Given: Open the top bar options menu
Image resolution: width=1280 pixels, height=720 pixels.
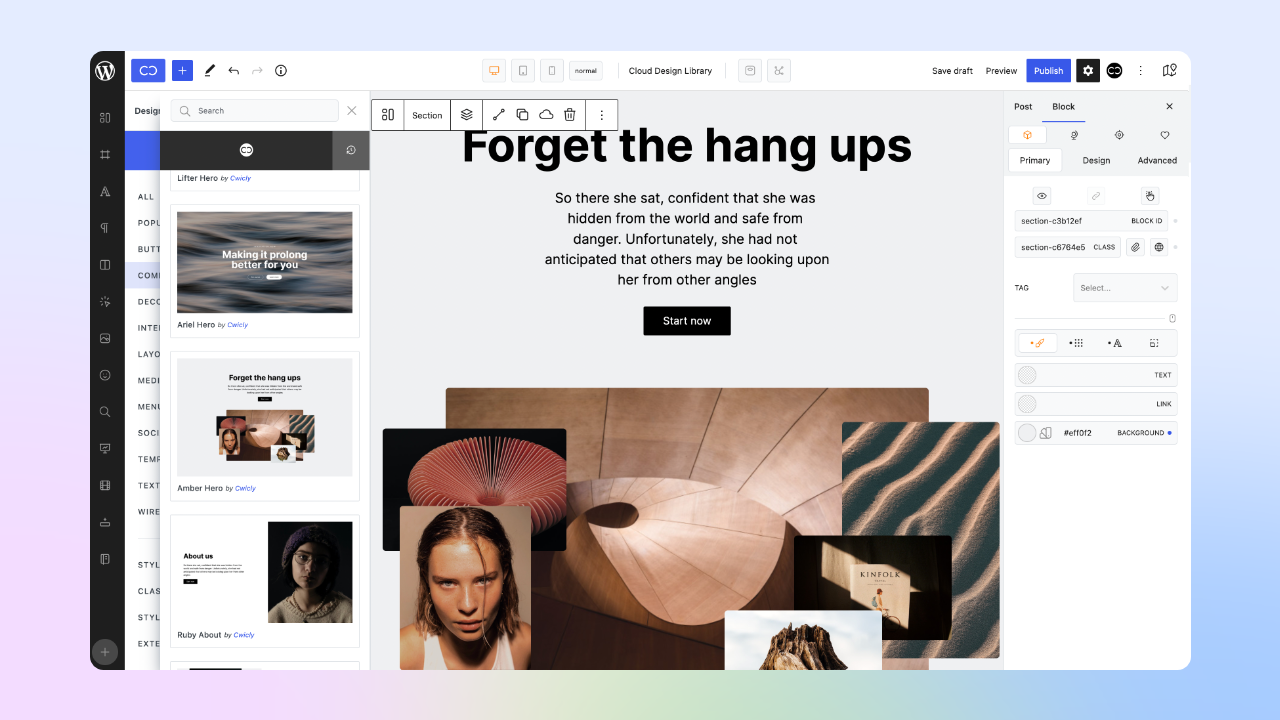Looking at the screenshot, I should pyautogui.click(x=1141, y=71).
